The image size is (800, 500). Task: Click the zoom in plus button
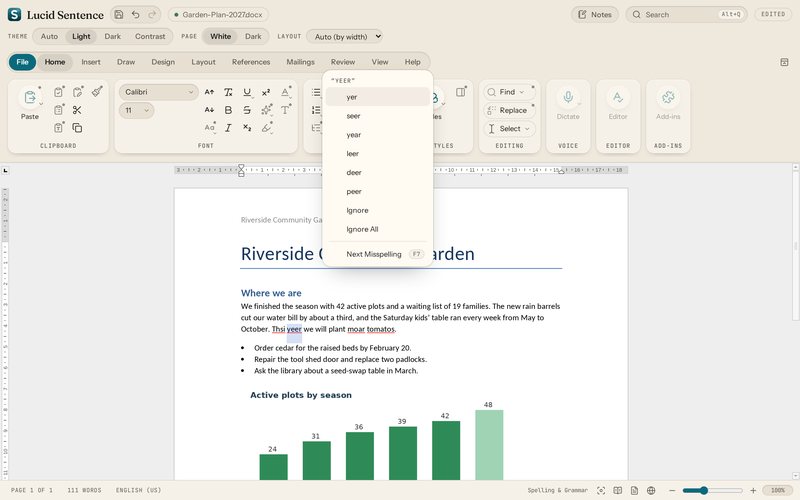click(753, 490)
